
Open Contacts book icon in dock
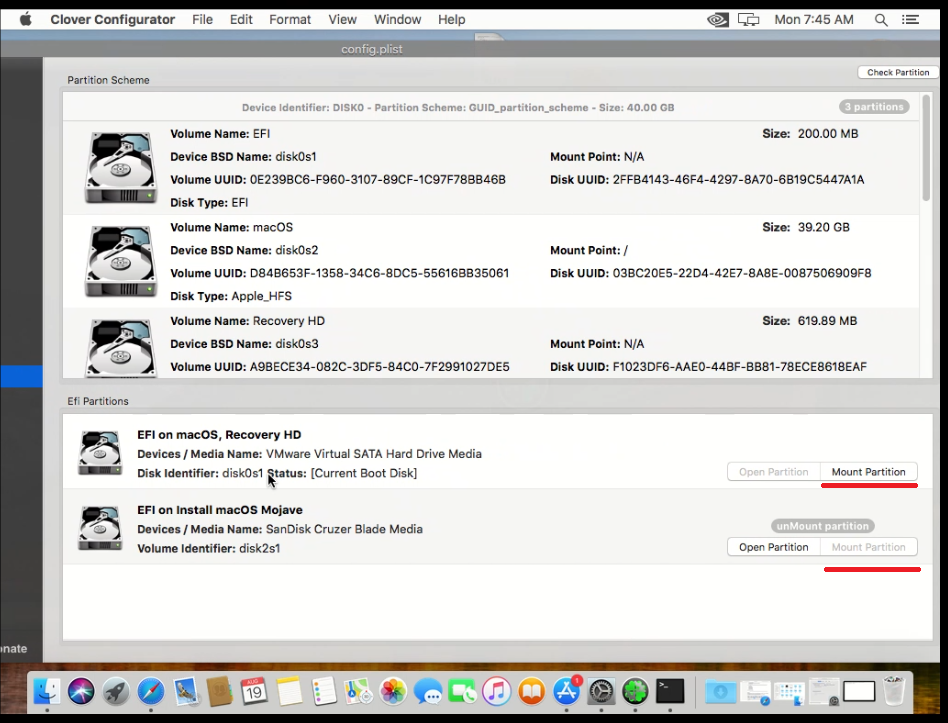pyautogui.click(x=219, y=691)
